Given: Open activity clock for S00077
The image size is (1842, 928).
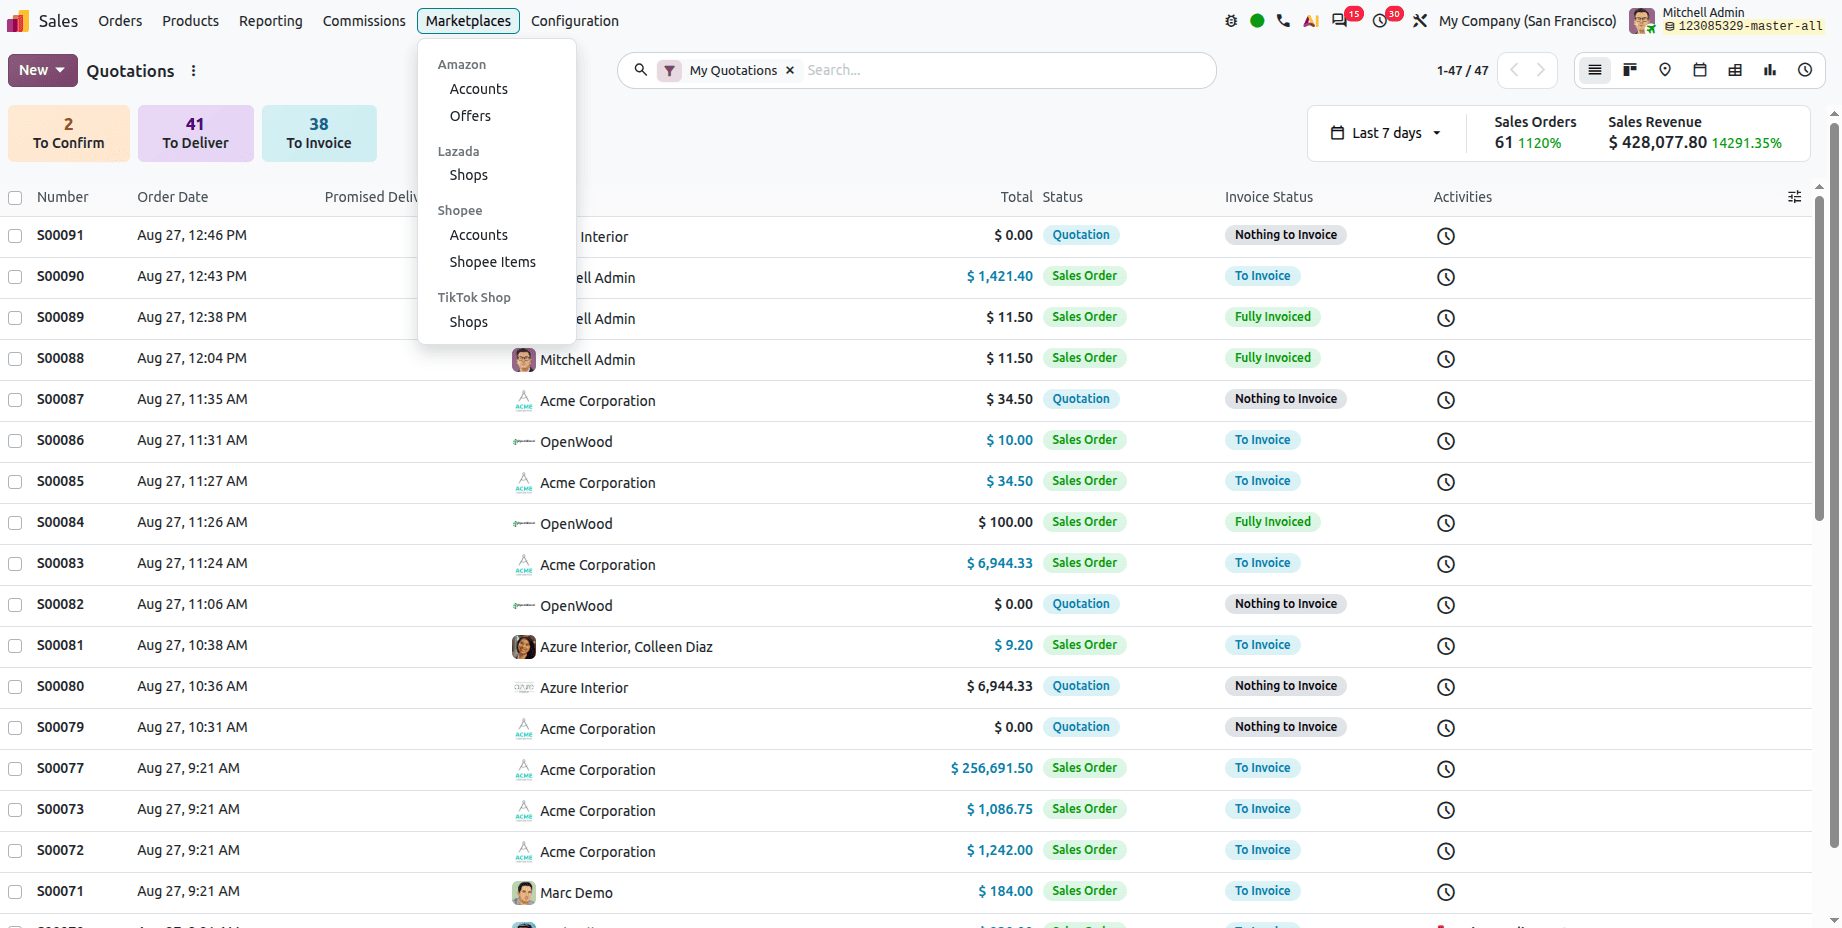Looking at the screenshot, I should [x=1446, y=769].
